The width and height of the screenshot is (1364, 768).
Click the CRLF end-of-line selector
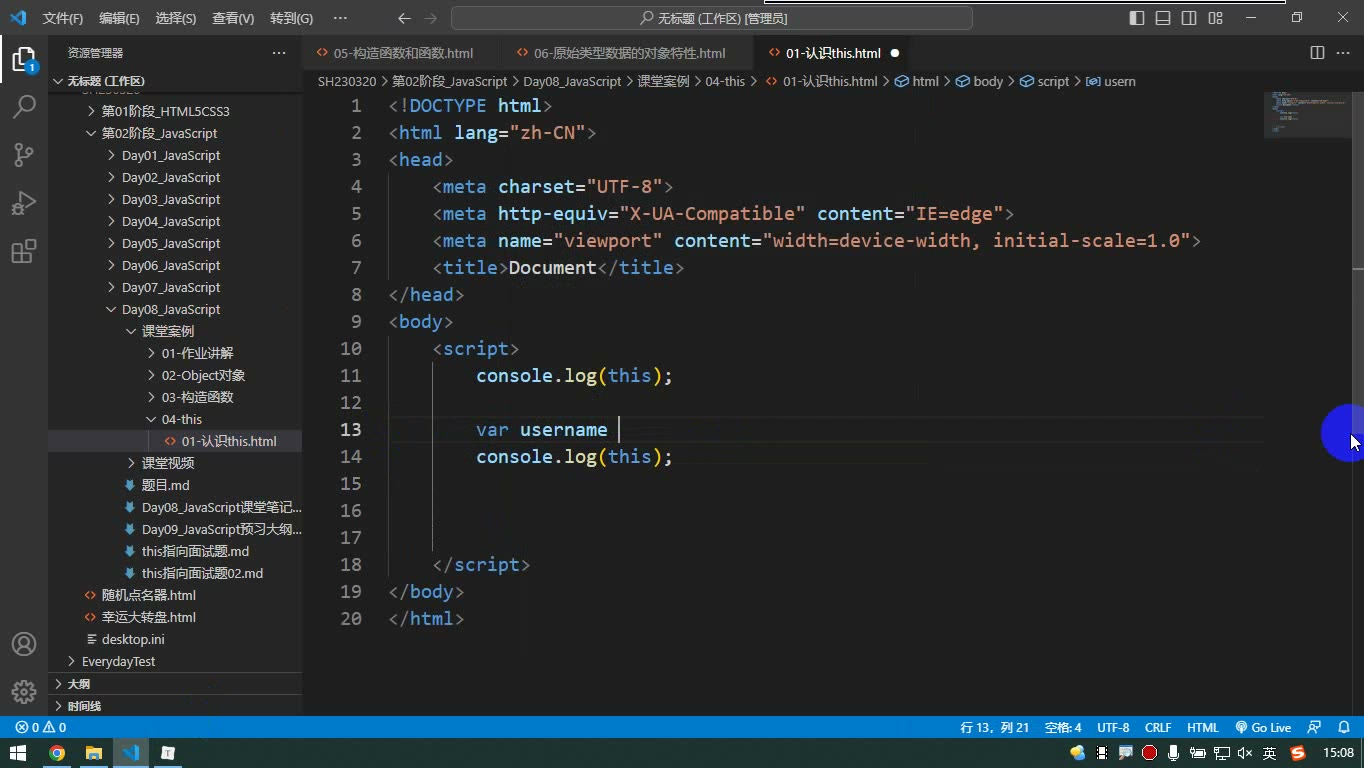click(x=1158, y=728)
